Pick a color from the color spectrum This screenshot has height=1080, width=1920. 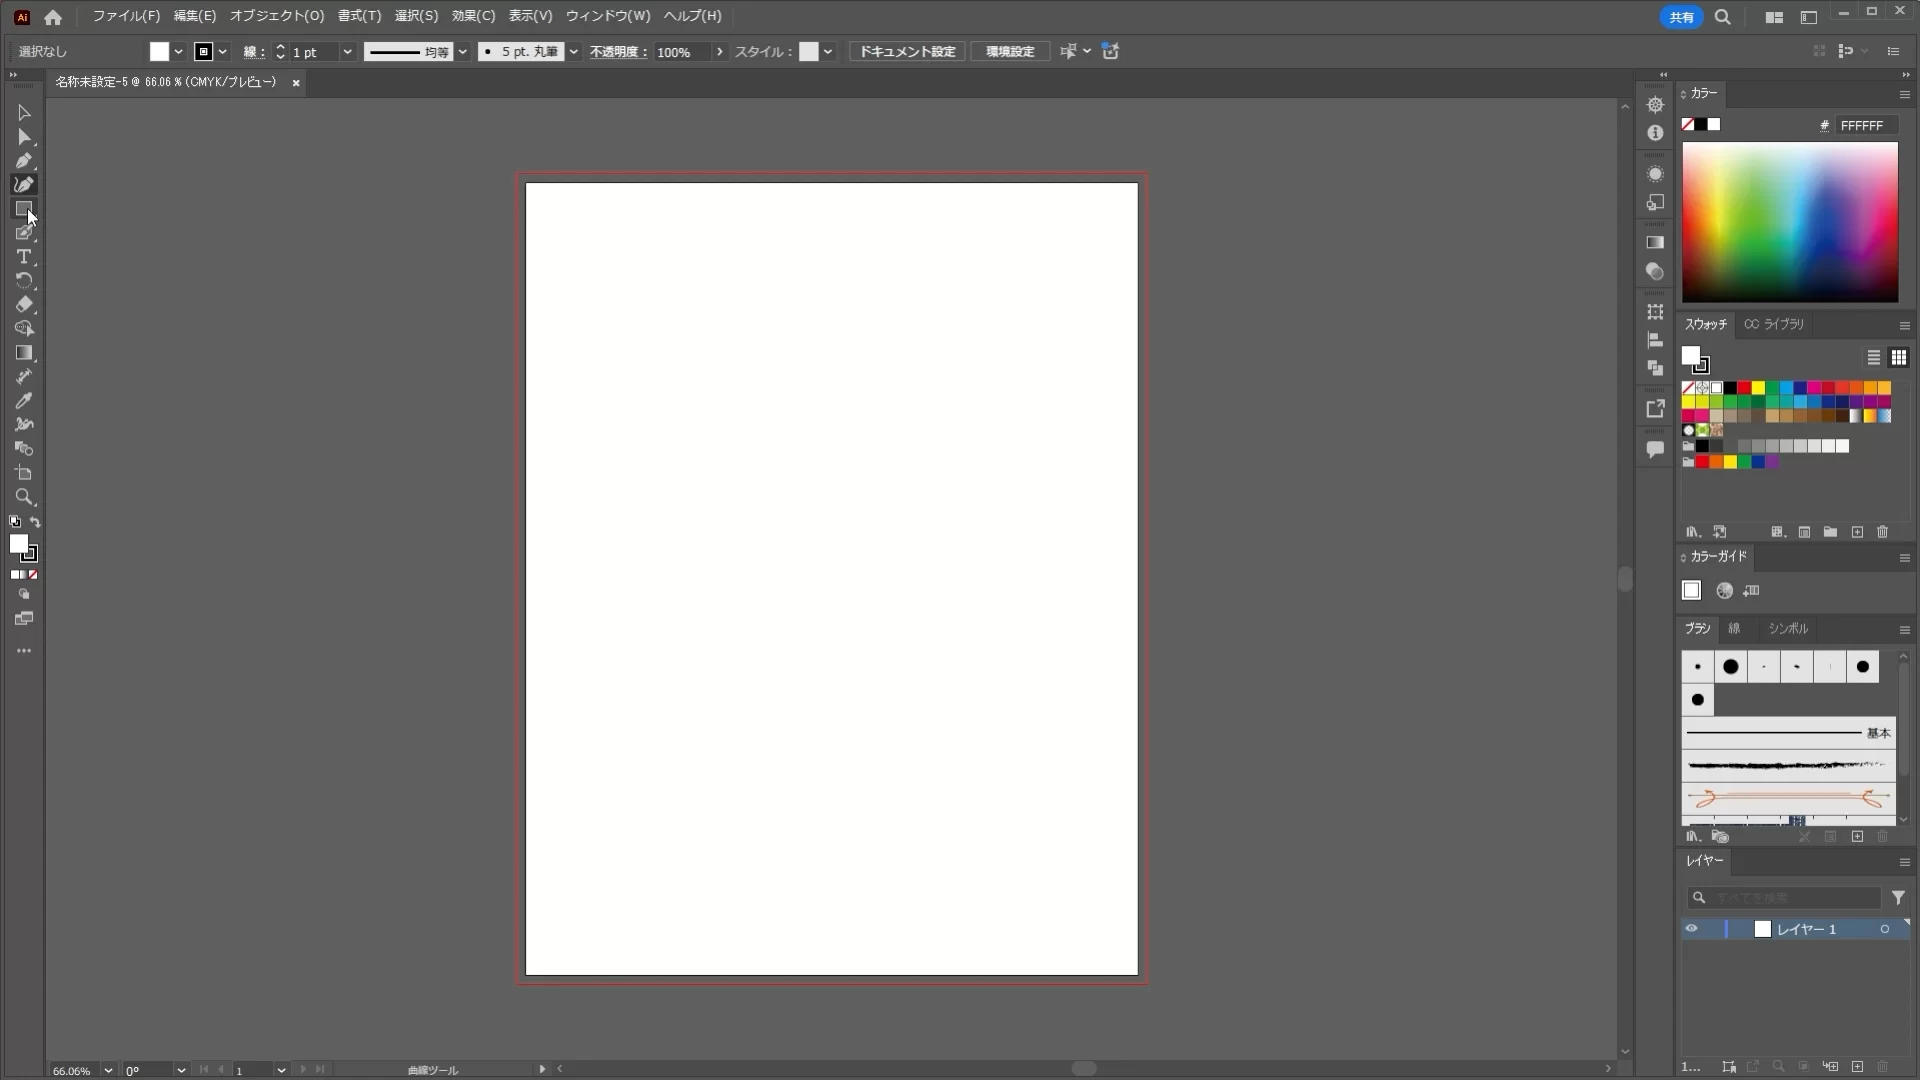(1790, 222)
